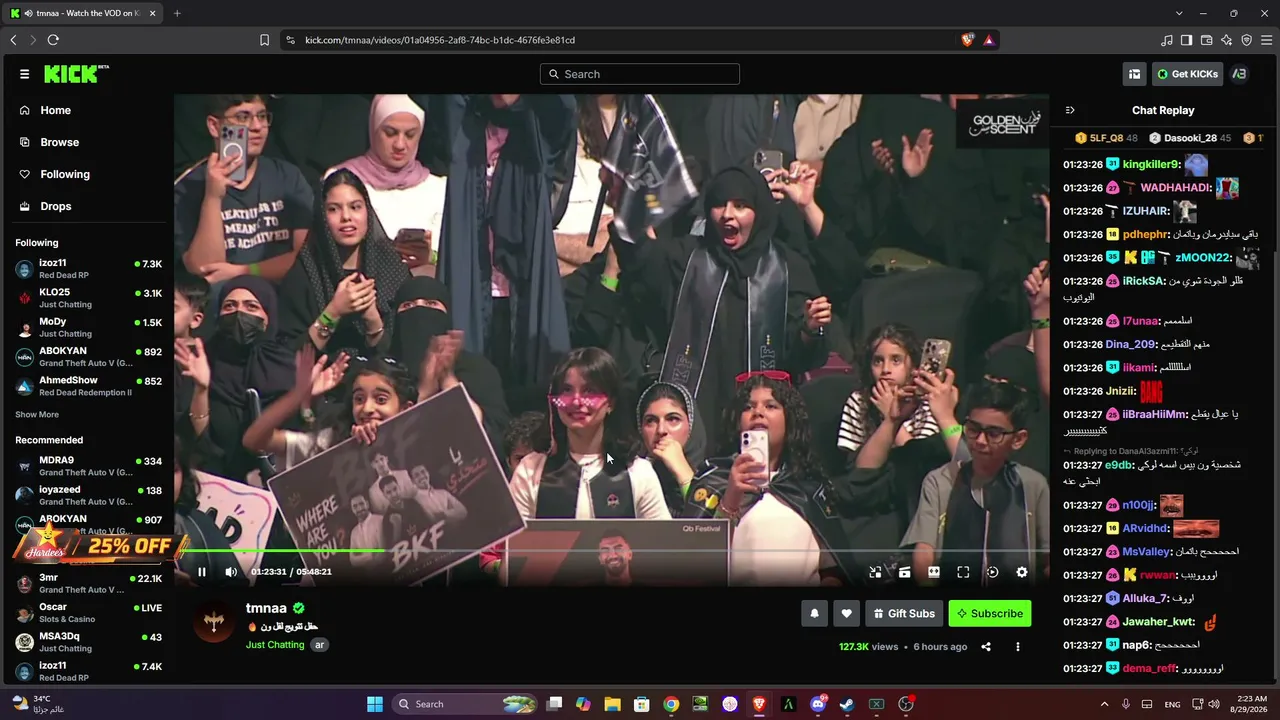Open new browser tab
The image size is (1280, 720).
click(177, 13)
